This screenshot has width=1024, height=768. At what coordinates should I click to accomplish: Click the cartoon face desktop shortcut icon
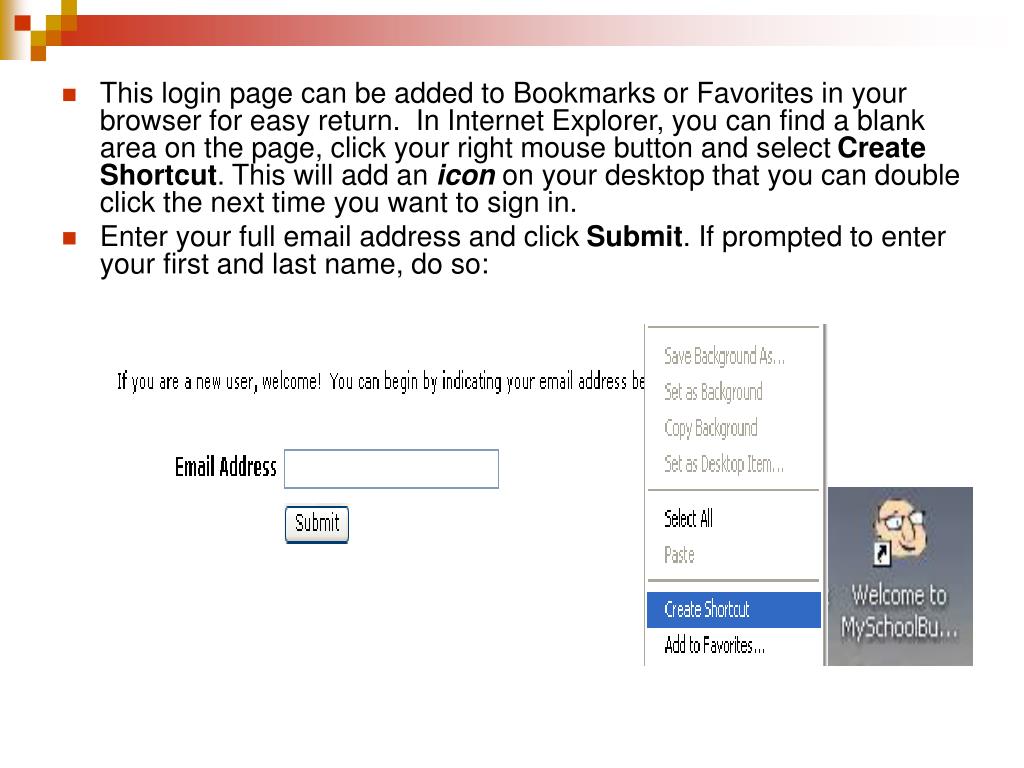pos(900,531)
